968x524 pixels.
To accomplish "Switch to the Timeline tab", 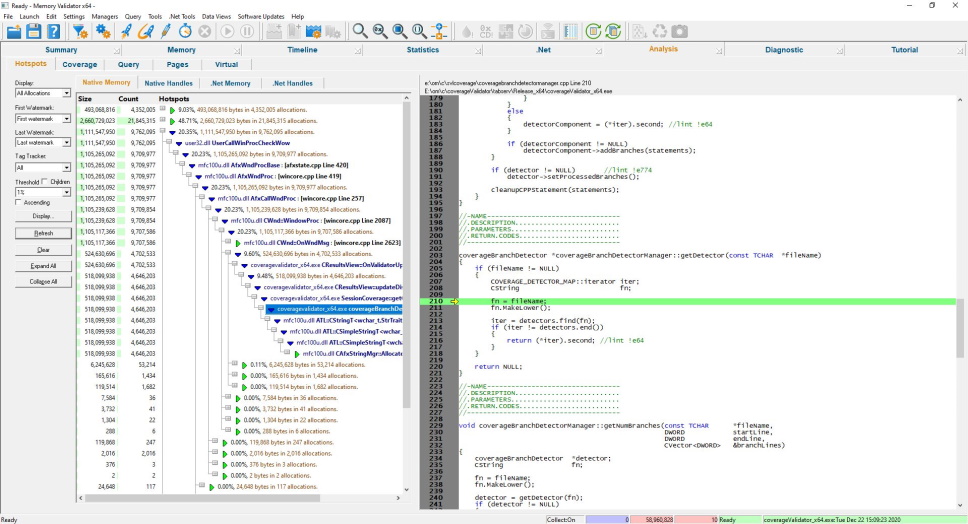I will (302, 49).
